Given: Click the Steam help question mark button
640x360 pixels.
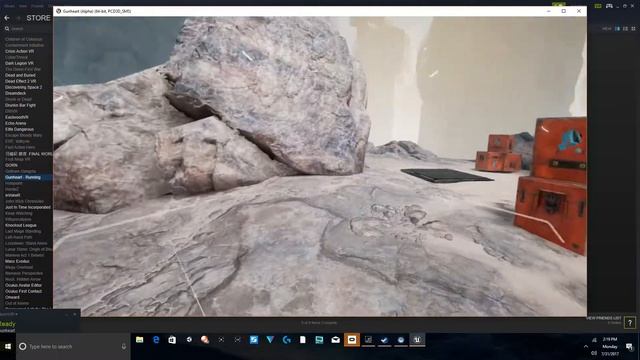Looking at the screenshot, I should coord(630,323).
